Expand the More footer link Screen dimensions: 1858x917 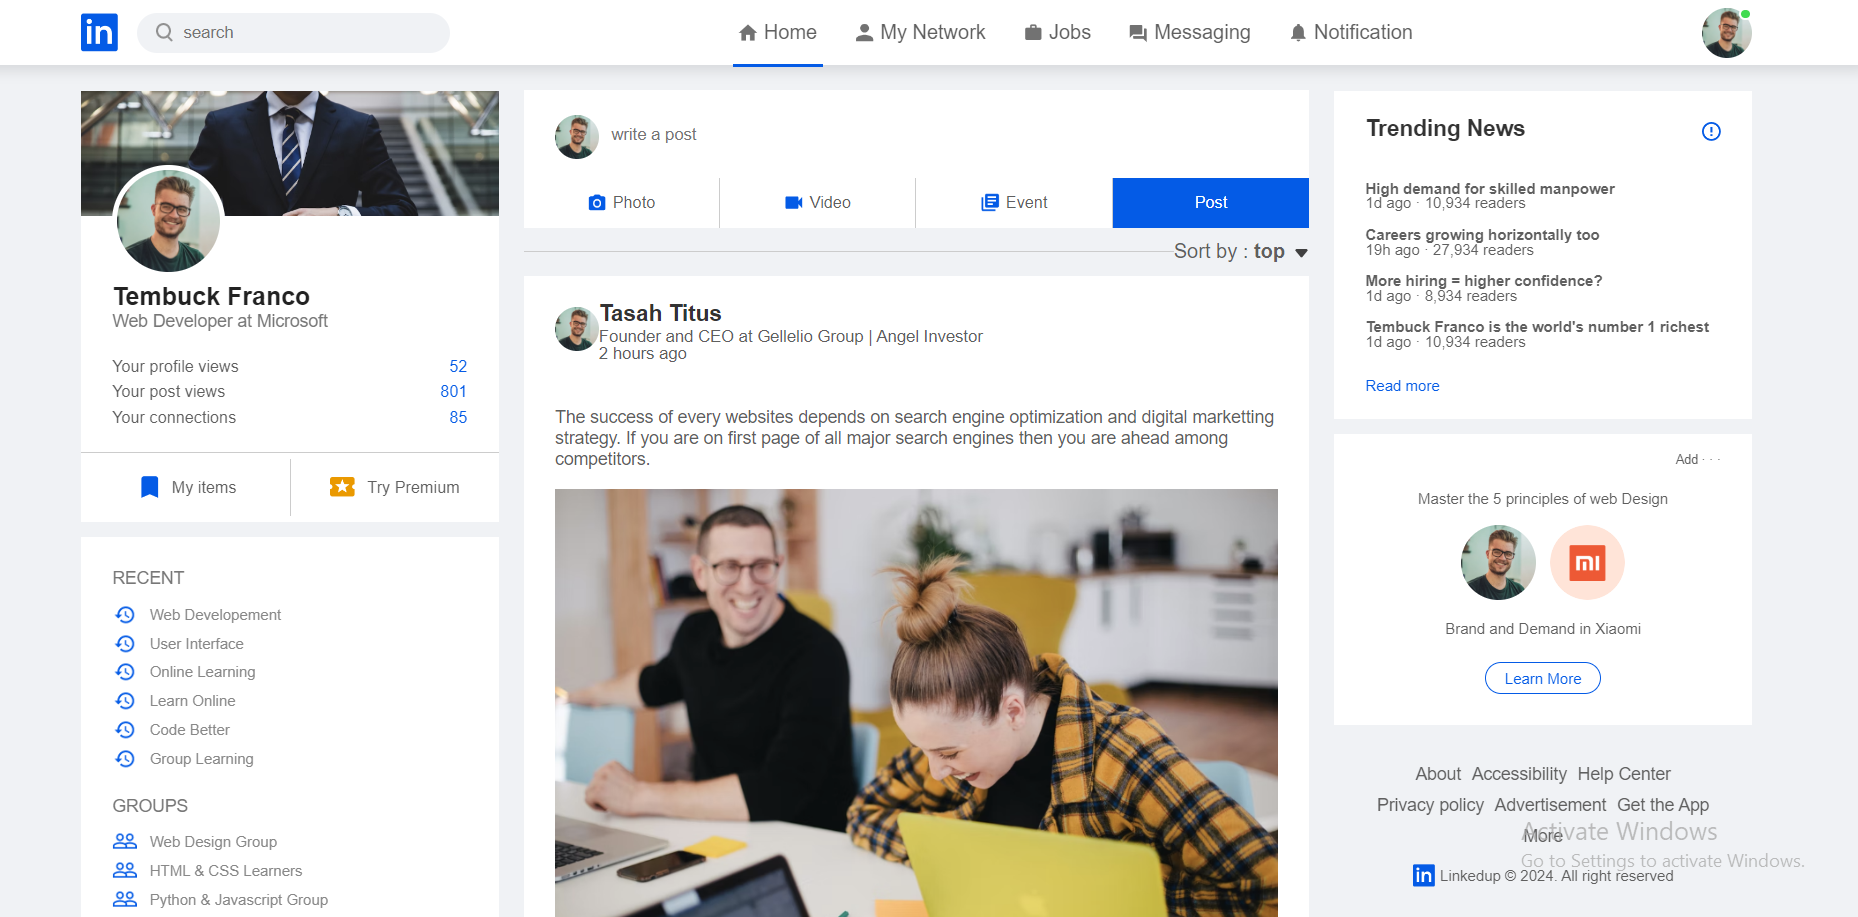[x=1543, y=836]
